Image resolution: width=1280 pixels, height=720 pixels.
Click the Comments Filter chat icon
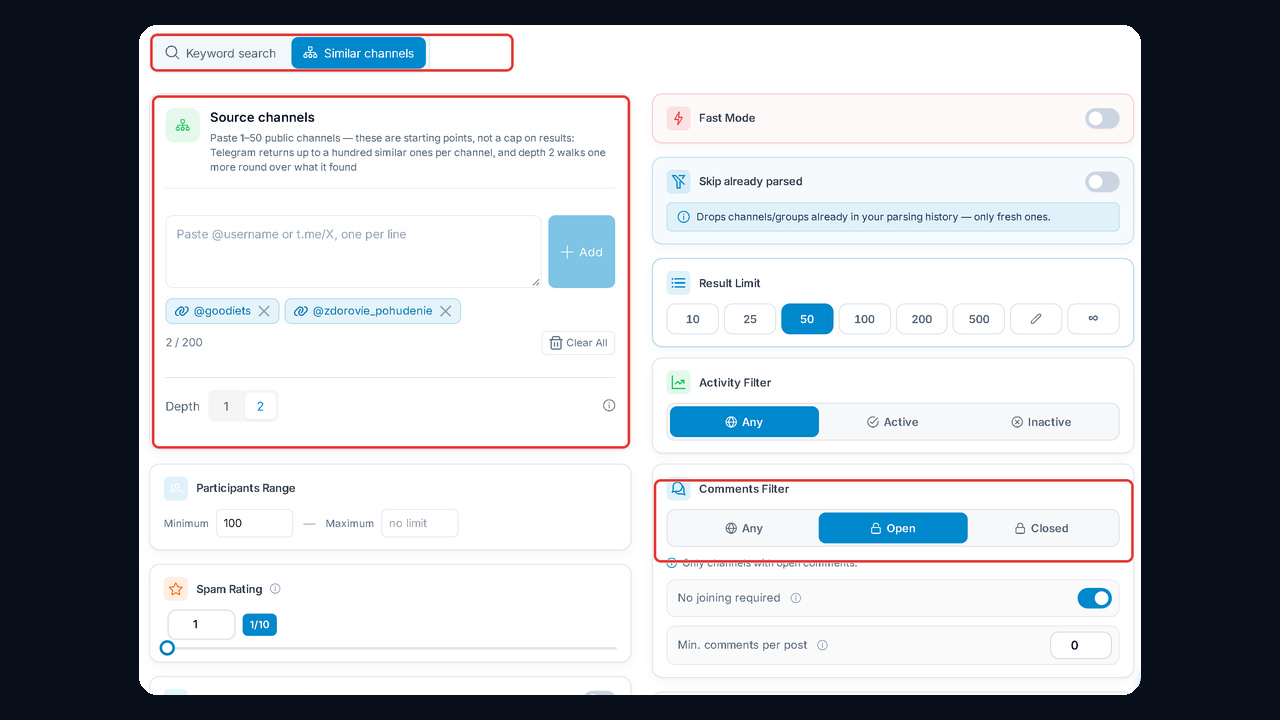click(679, 489)
